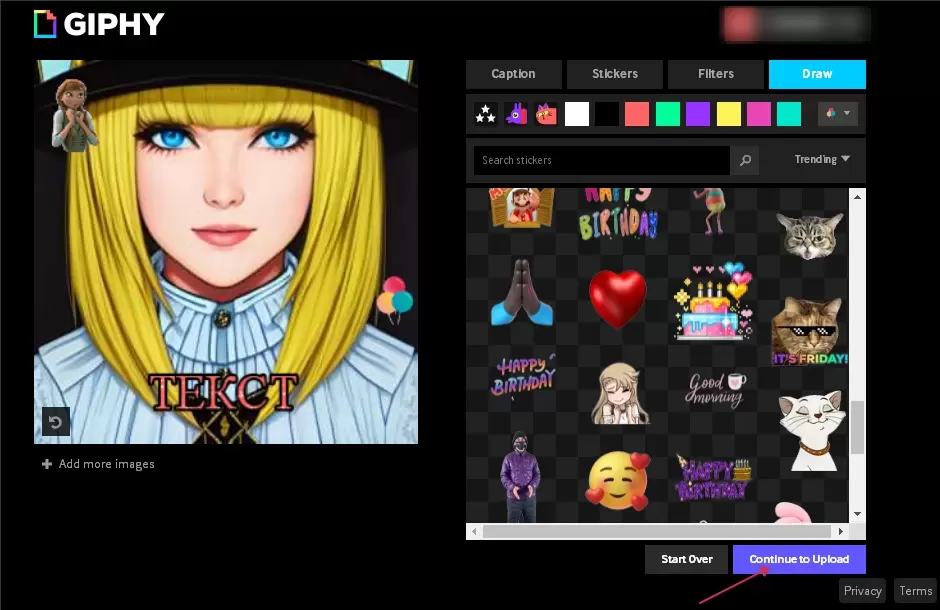Viewport: 940px width, 610px height.
Task: Click Continue to Upload
Action: [x=799, y=559]
